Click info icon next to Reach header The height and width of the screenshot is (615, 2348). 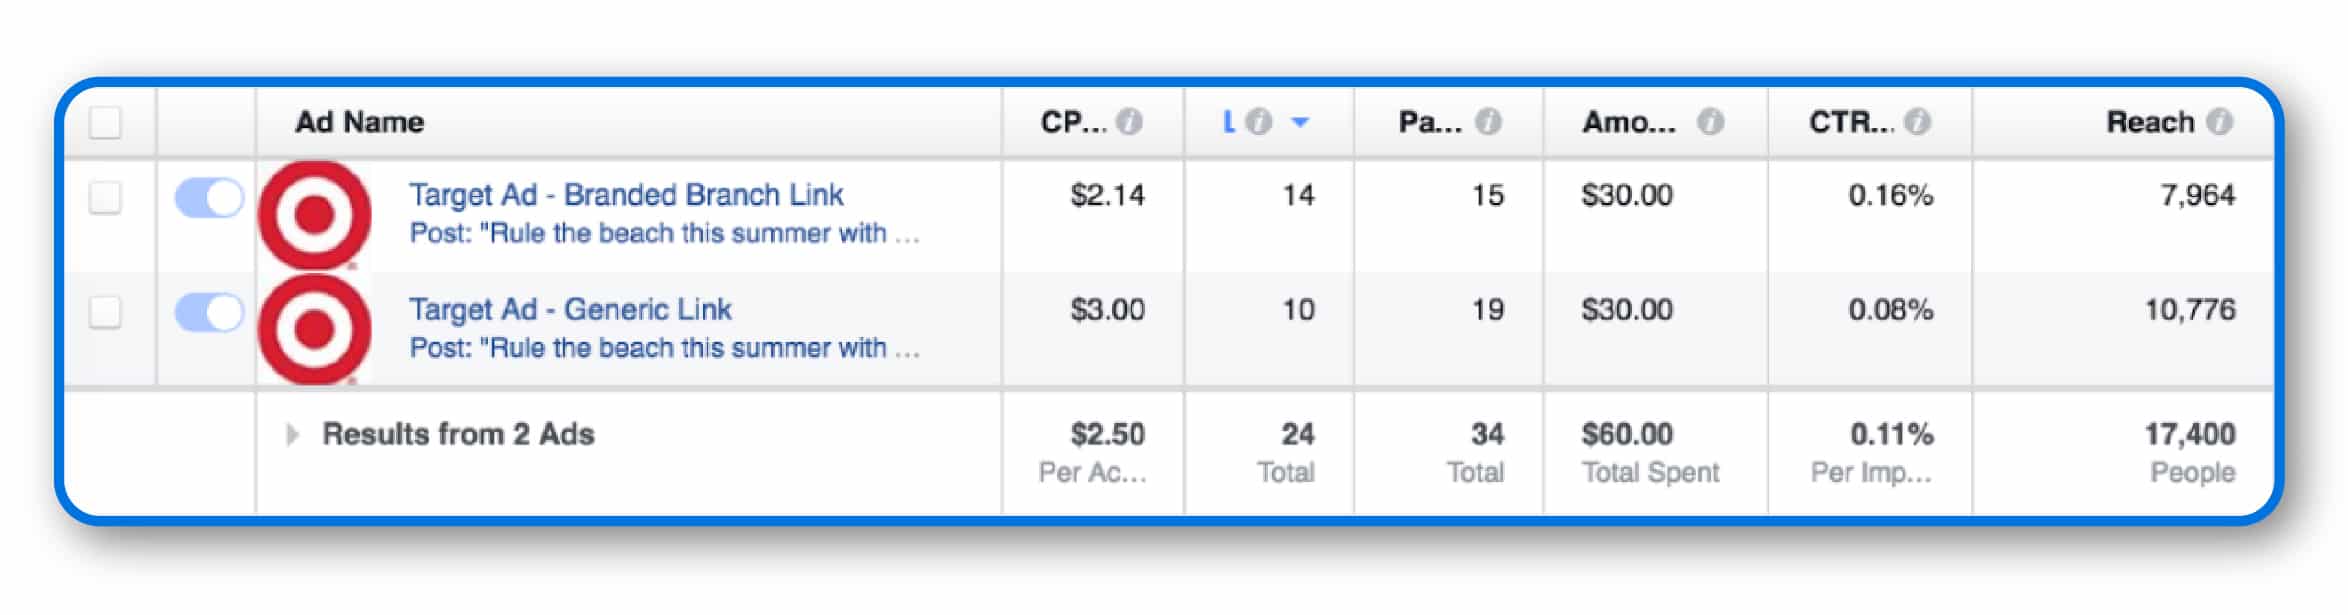(2219, 122)
